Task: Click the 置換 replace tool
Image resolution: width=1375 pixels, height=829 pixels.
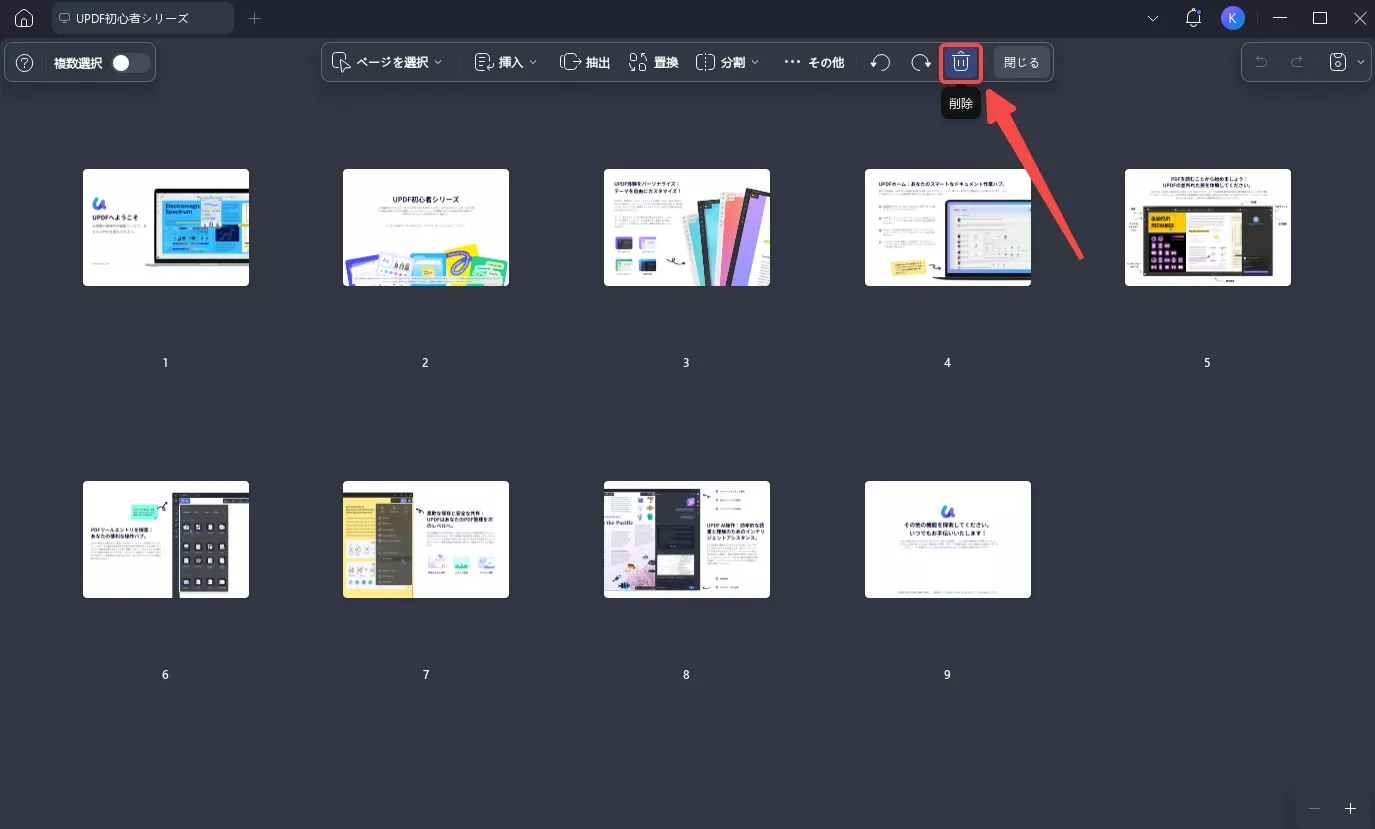Action: click(x=654, y=62)
